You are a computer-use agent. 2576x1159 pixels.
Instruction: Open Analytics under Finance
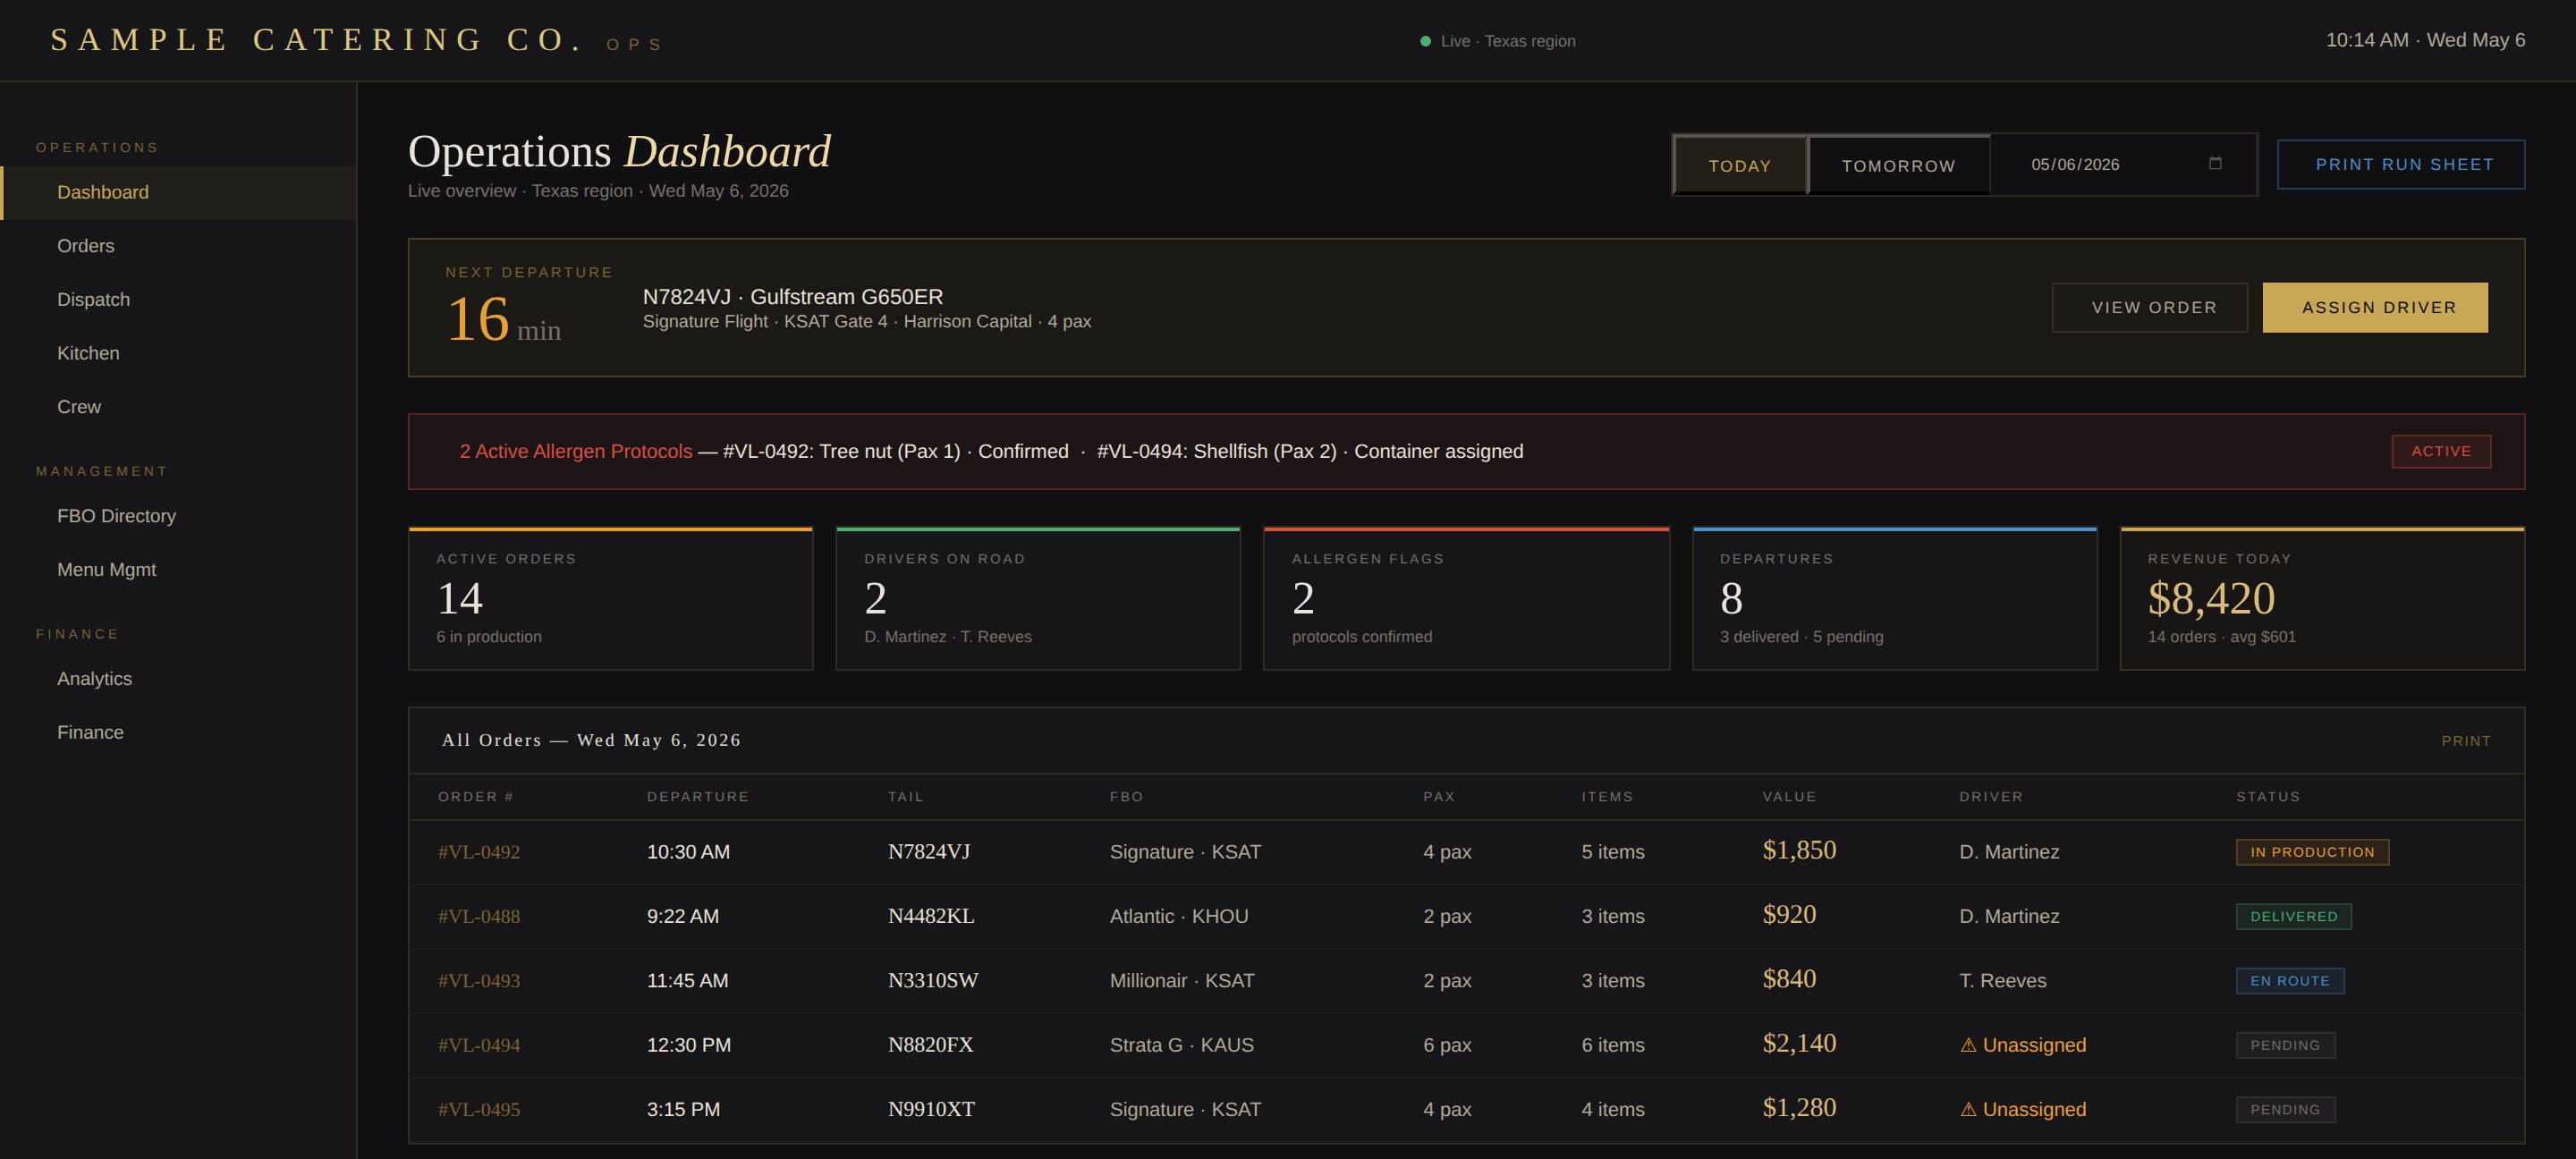pyautogui.click(x=179, y=679)
